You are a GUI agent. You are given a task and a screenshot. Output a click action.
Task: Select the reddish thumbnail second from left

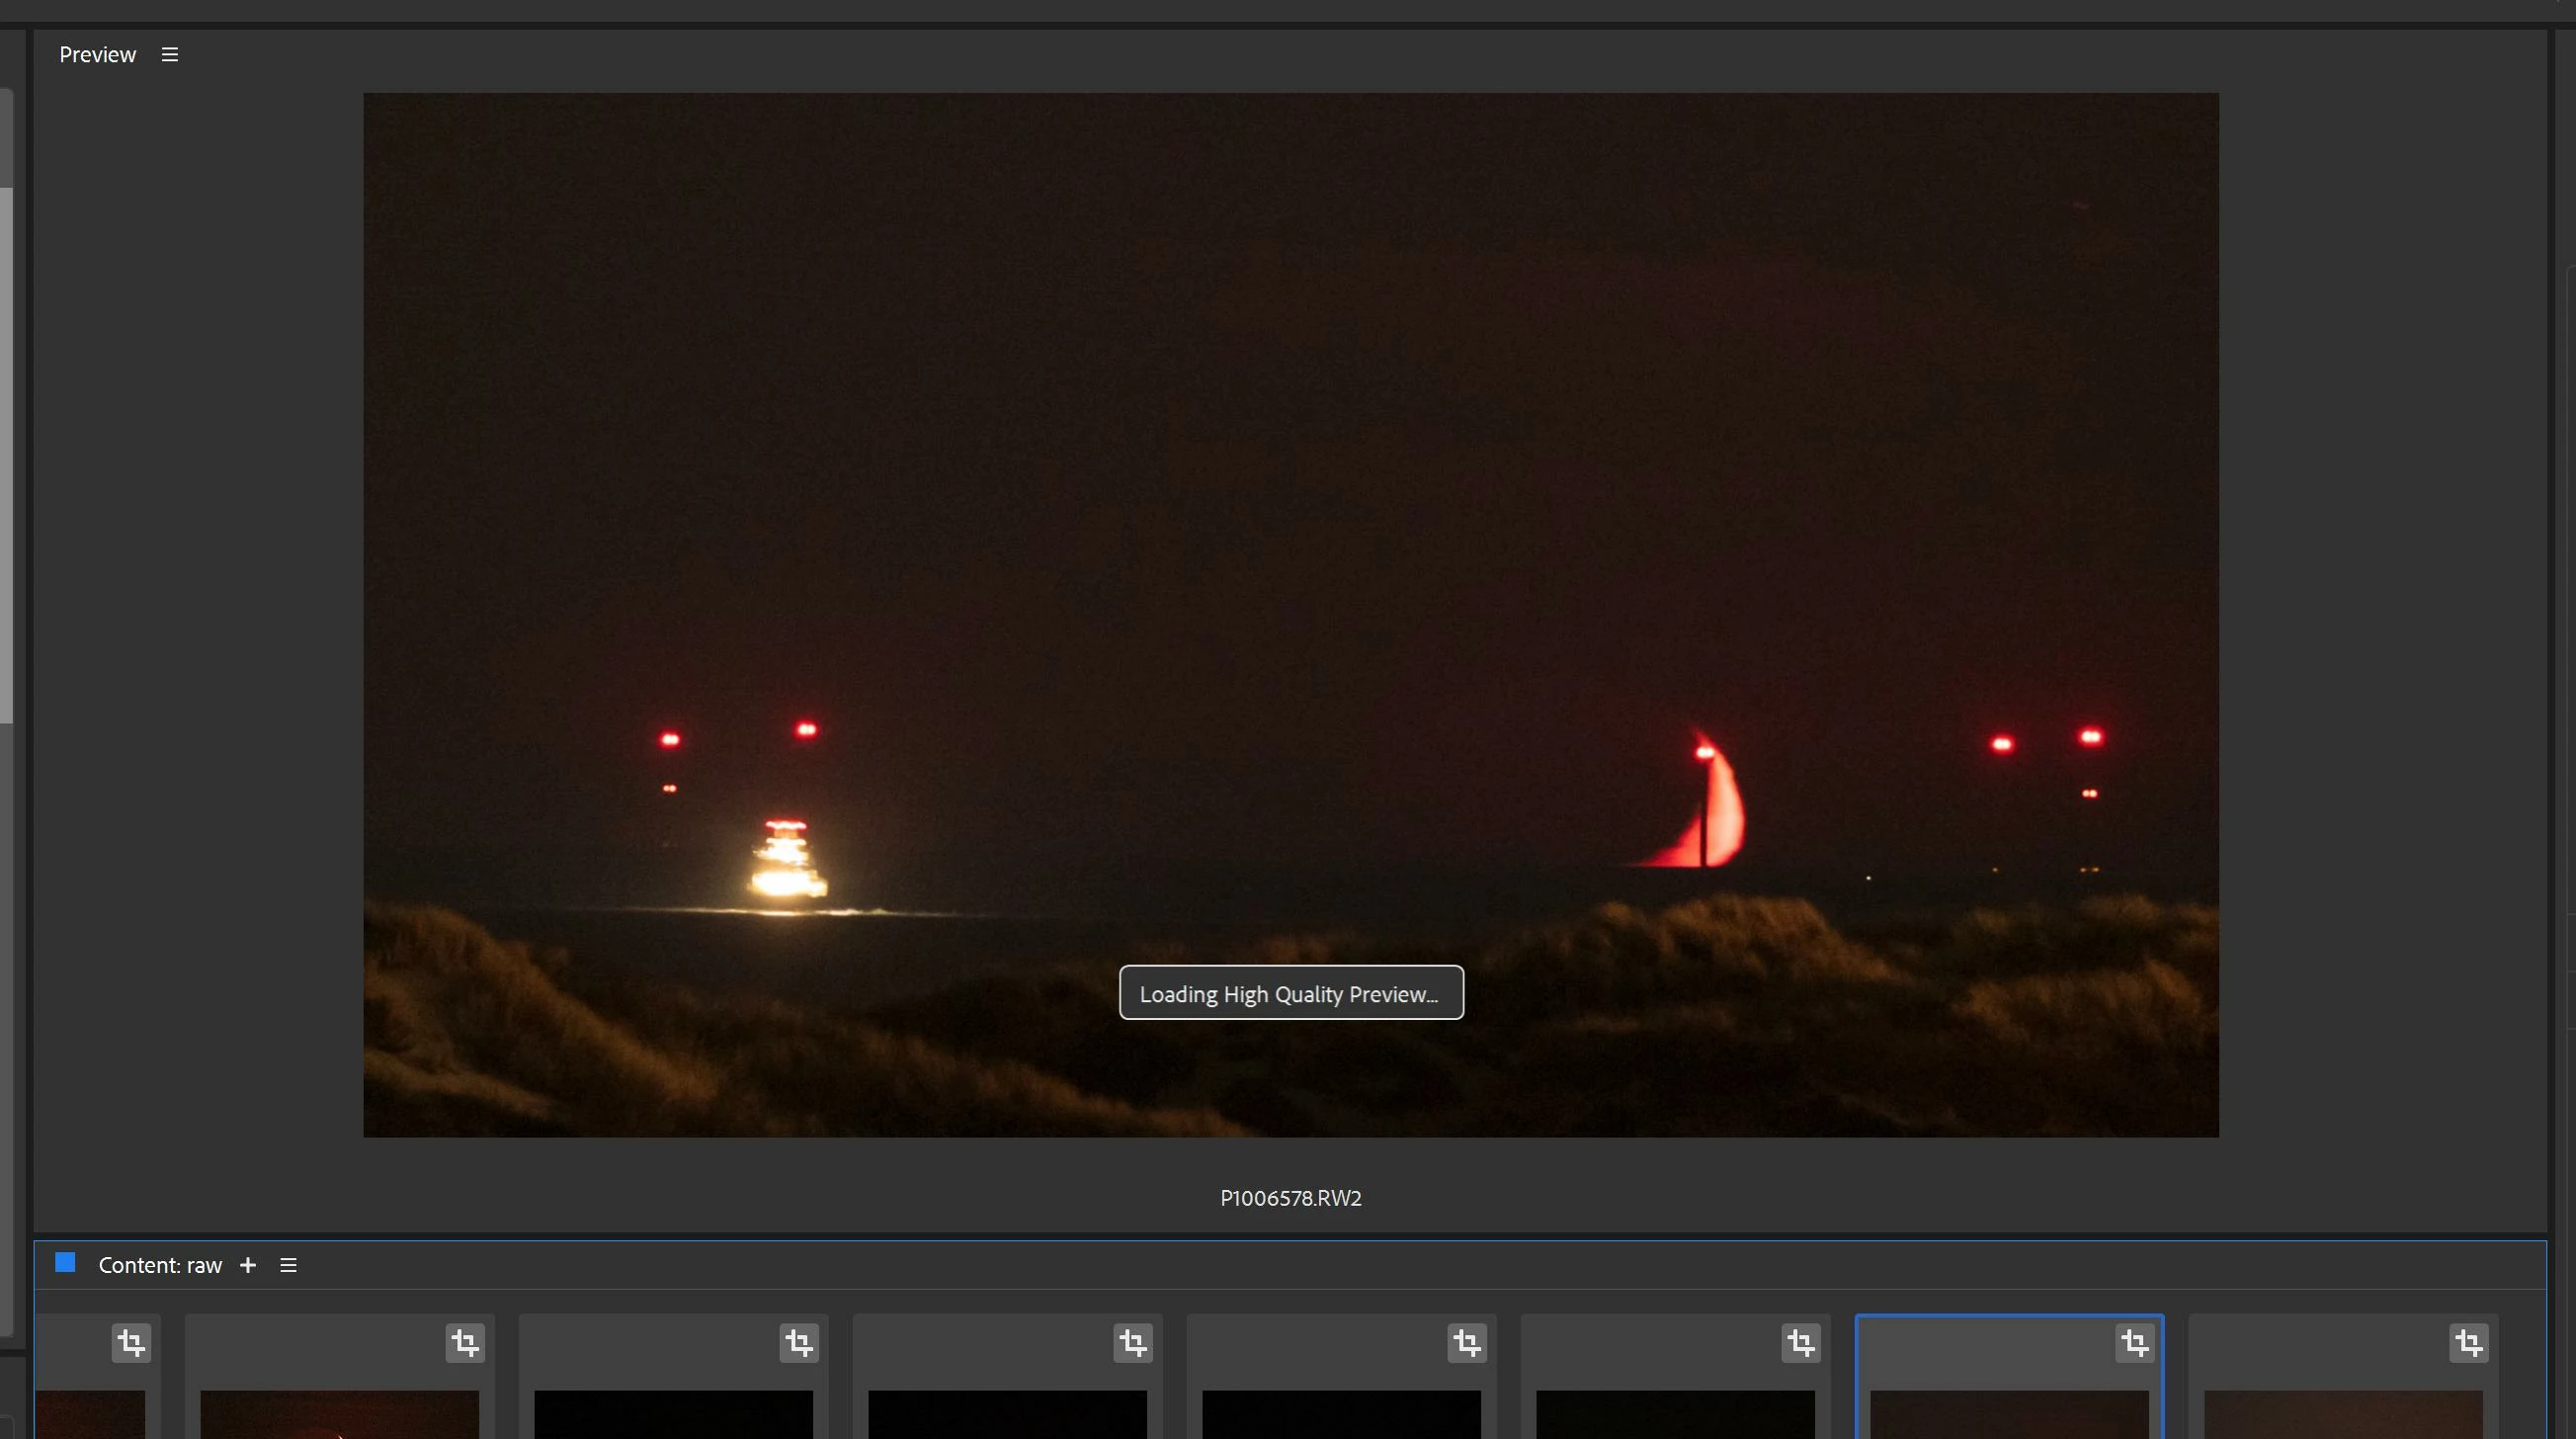click(x=339, y=1414)
